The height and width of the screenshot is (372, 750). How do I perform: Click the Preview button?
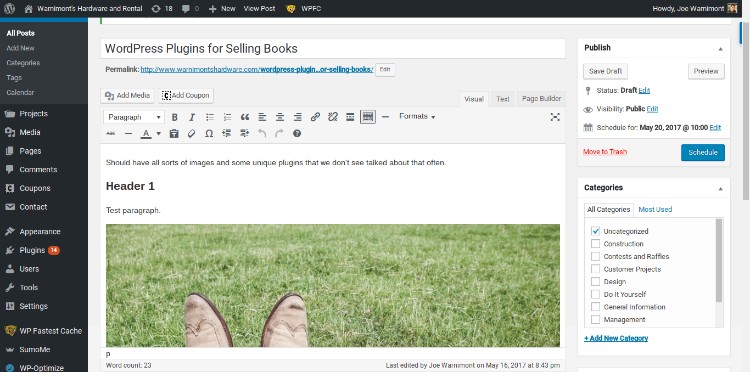coord(706,71)
